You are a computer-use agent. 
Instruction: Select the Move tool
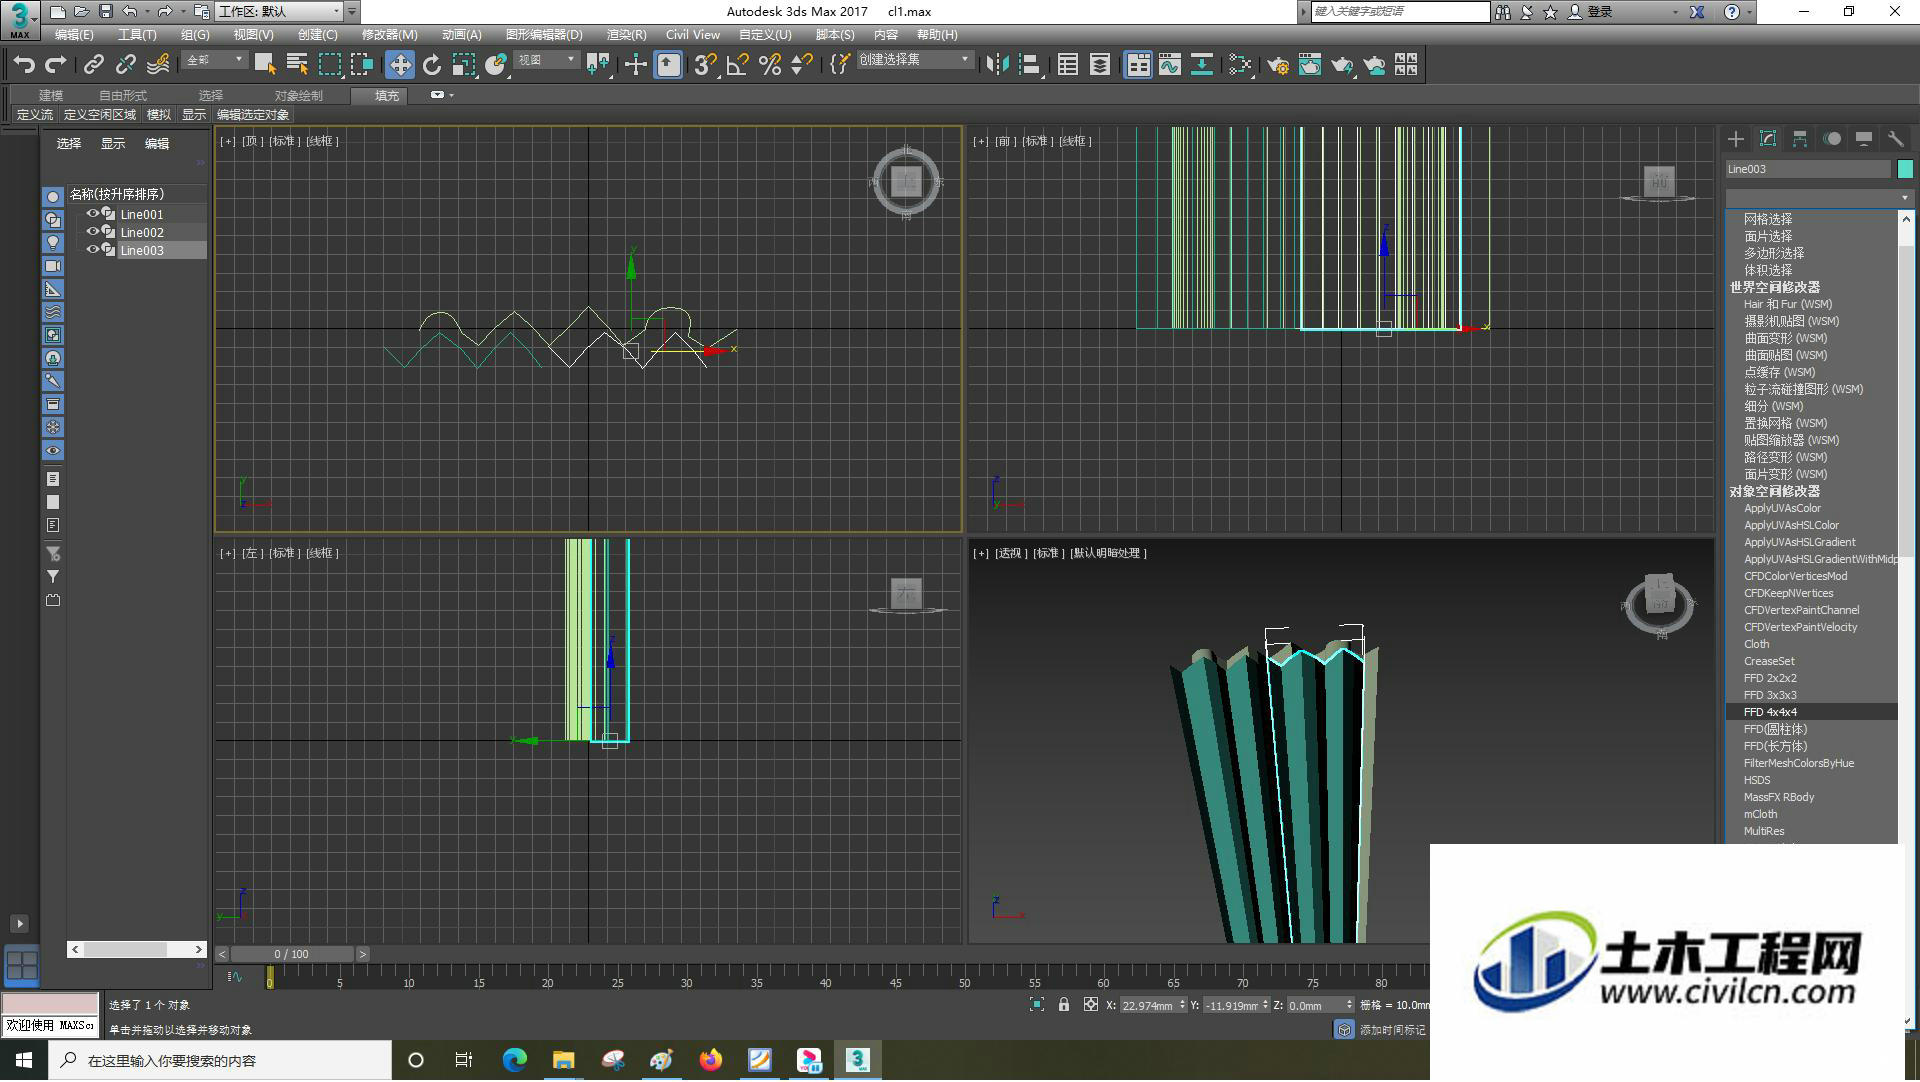[400, 65]
